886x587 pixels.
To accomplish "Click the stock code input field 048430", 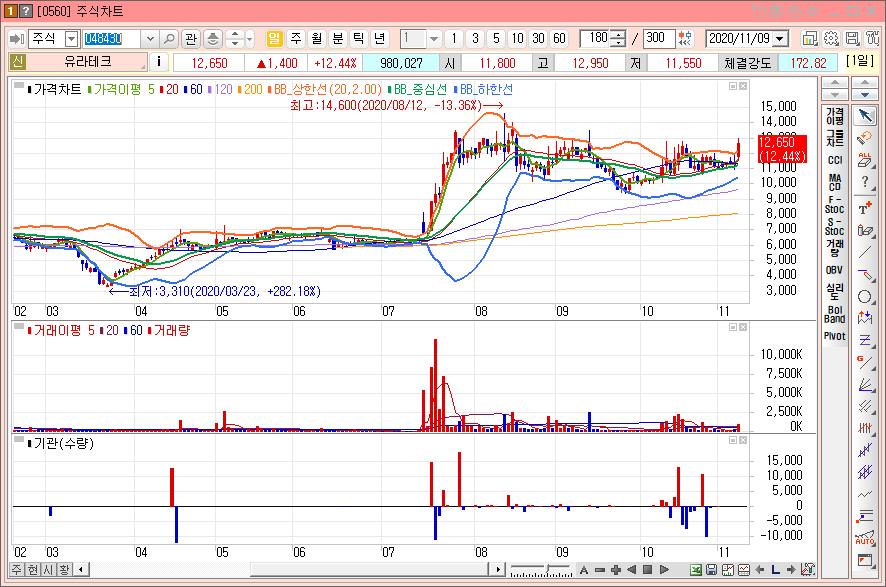I will pyautogui.click(x=112, y=38).
